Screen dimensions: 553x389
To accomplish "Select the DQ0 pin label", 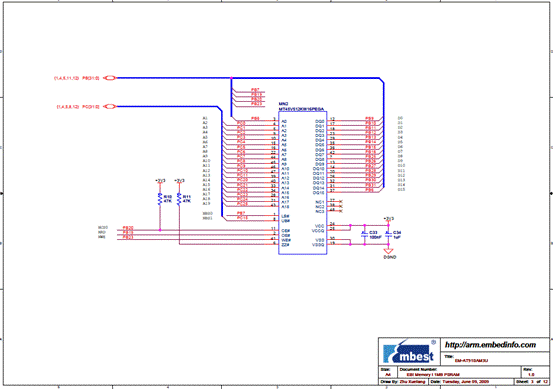I will (x=320, y=121).
